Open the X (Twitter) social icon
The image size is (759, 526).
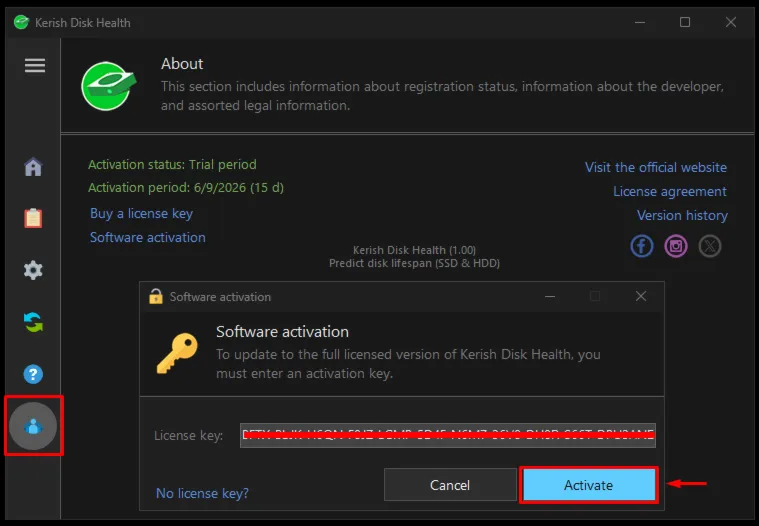(710, 246)
